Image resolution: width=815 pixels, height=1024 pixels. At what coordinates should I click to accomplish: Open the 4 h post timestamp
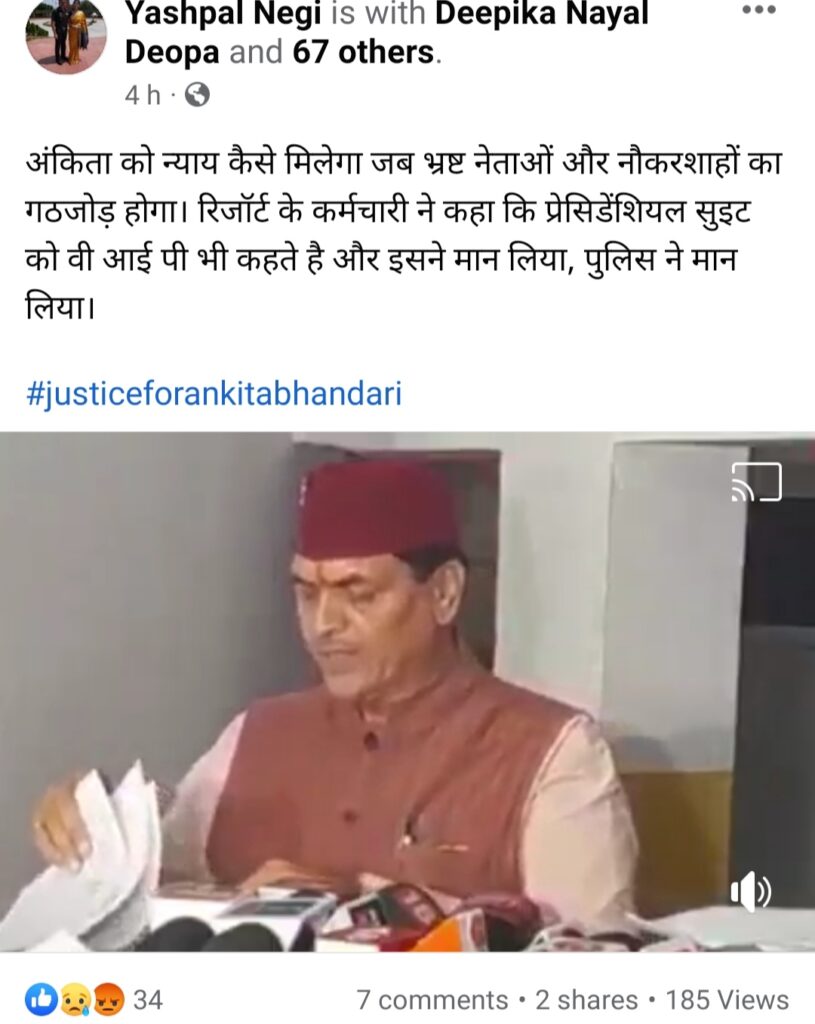point(142,95)
